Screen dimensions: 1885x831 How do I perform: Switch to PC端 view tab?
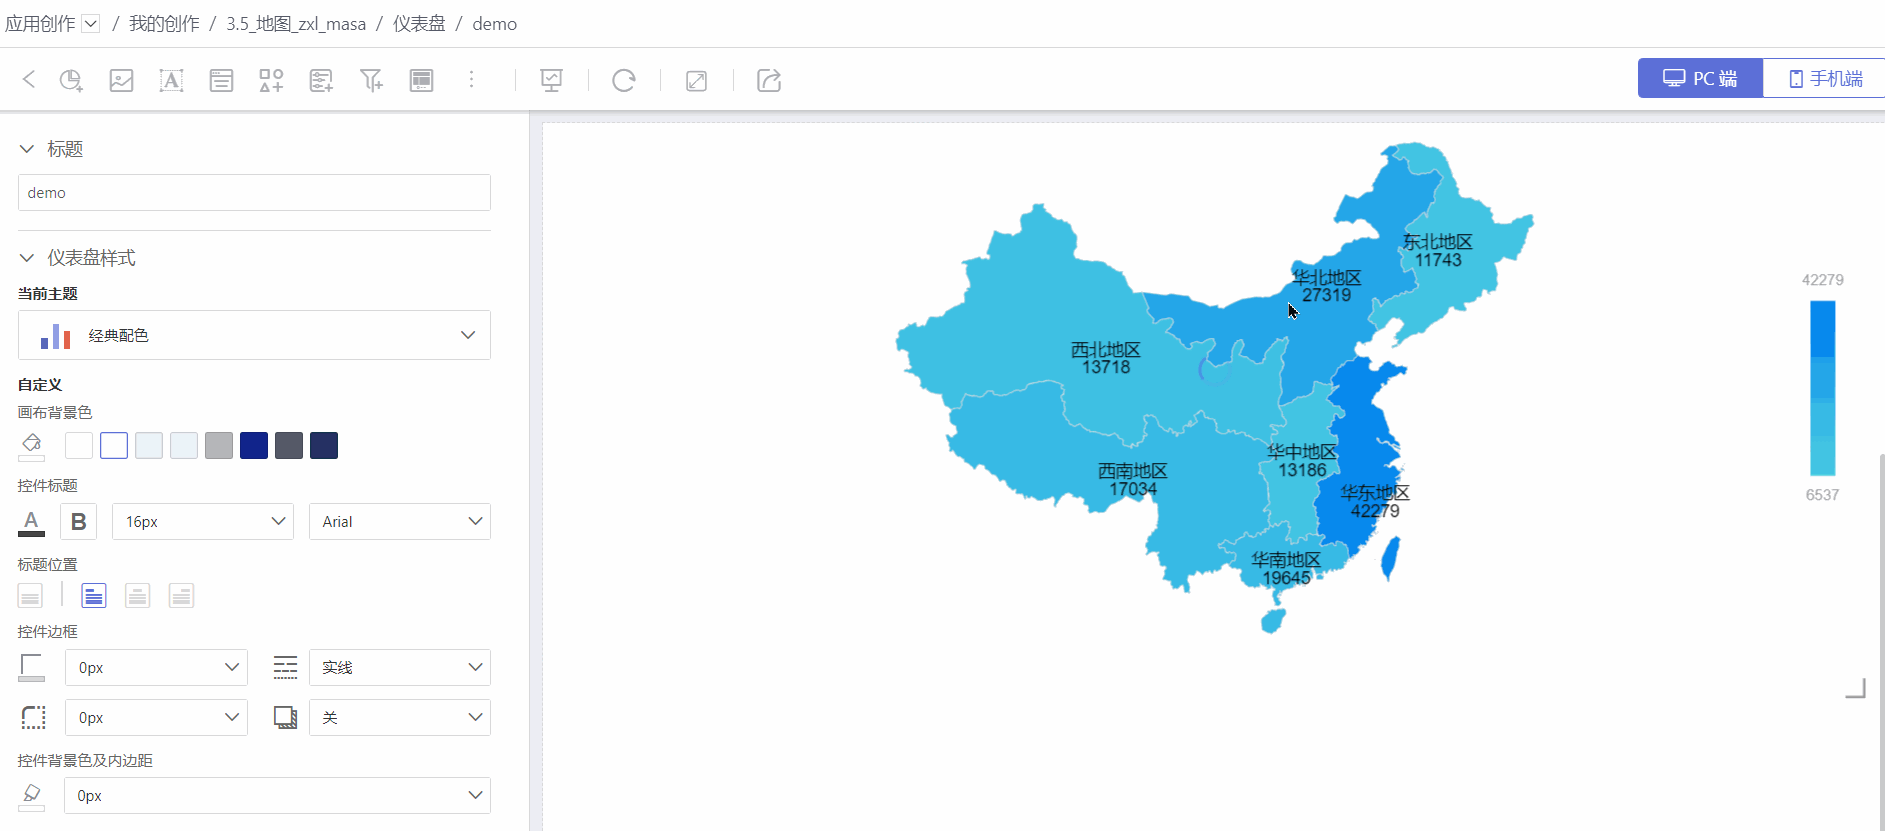(1700, 78)
